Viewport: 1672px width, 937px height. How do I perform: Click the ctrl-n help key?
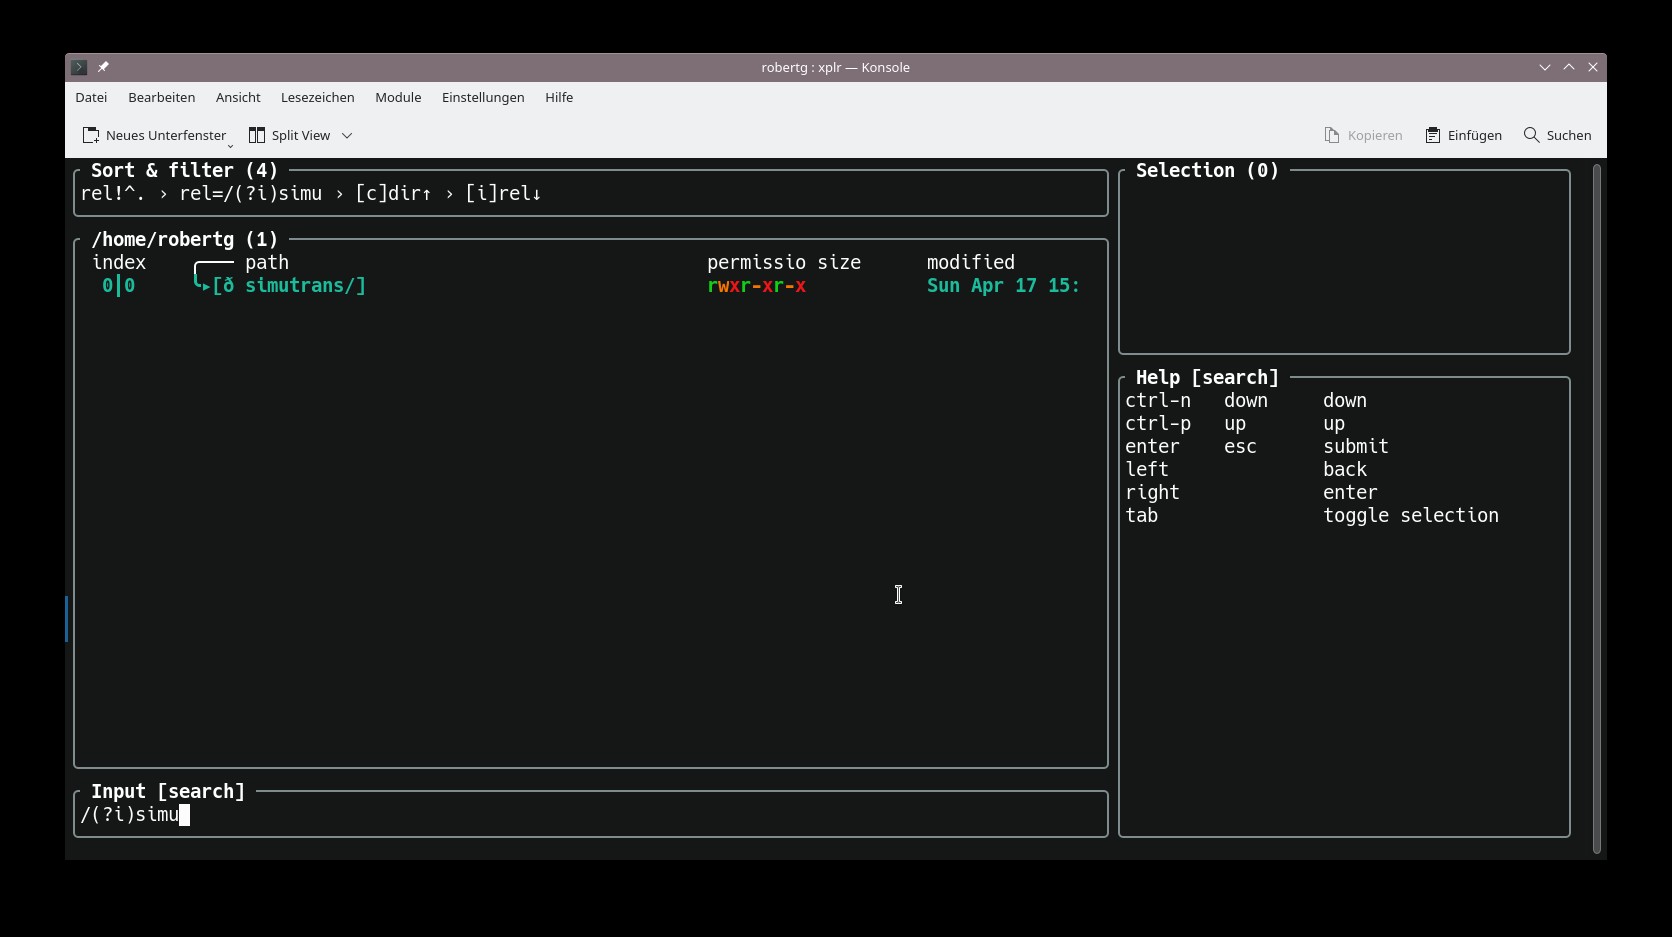(1158, 401)
